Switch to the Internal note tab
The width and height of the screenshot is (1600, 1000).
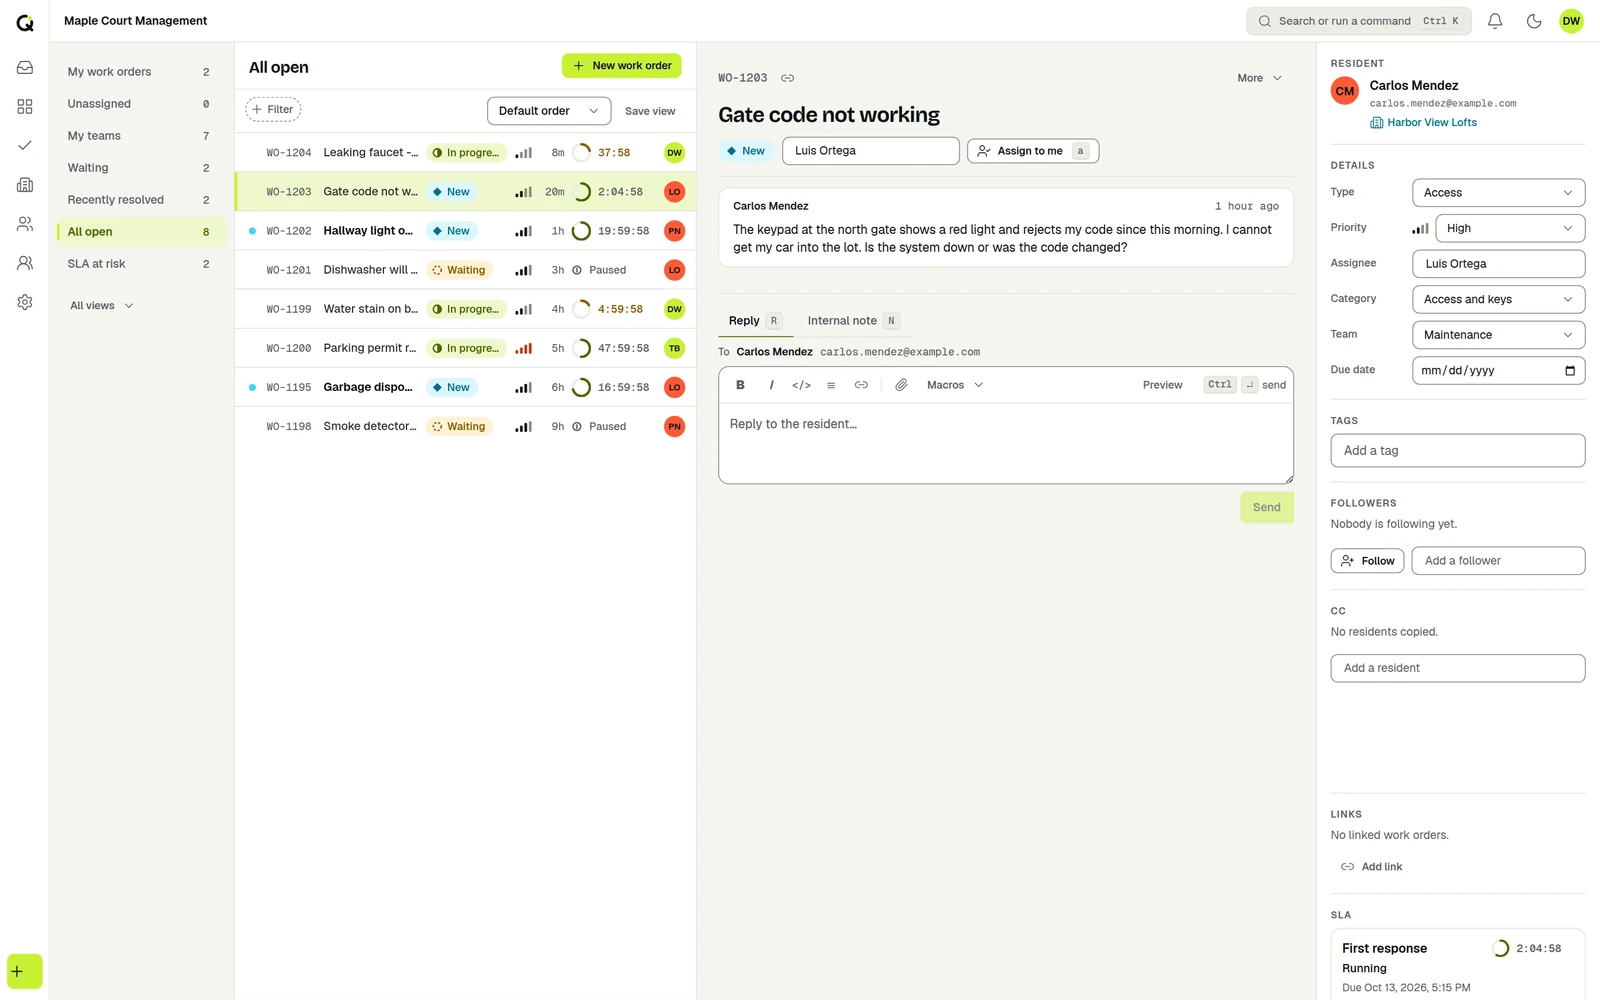click(x=853, y=321)
